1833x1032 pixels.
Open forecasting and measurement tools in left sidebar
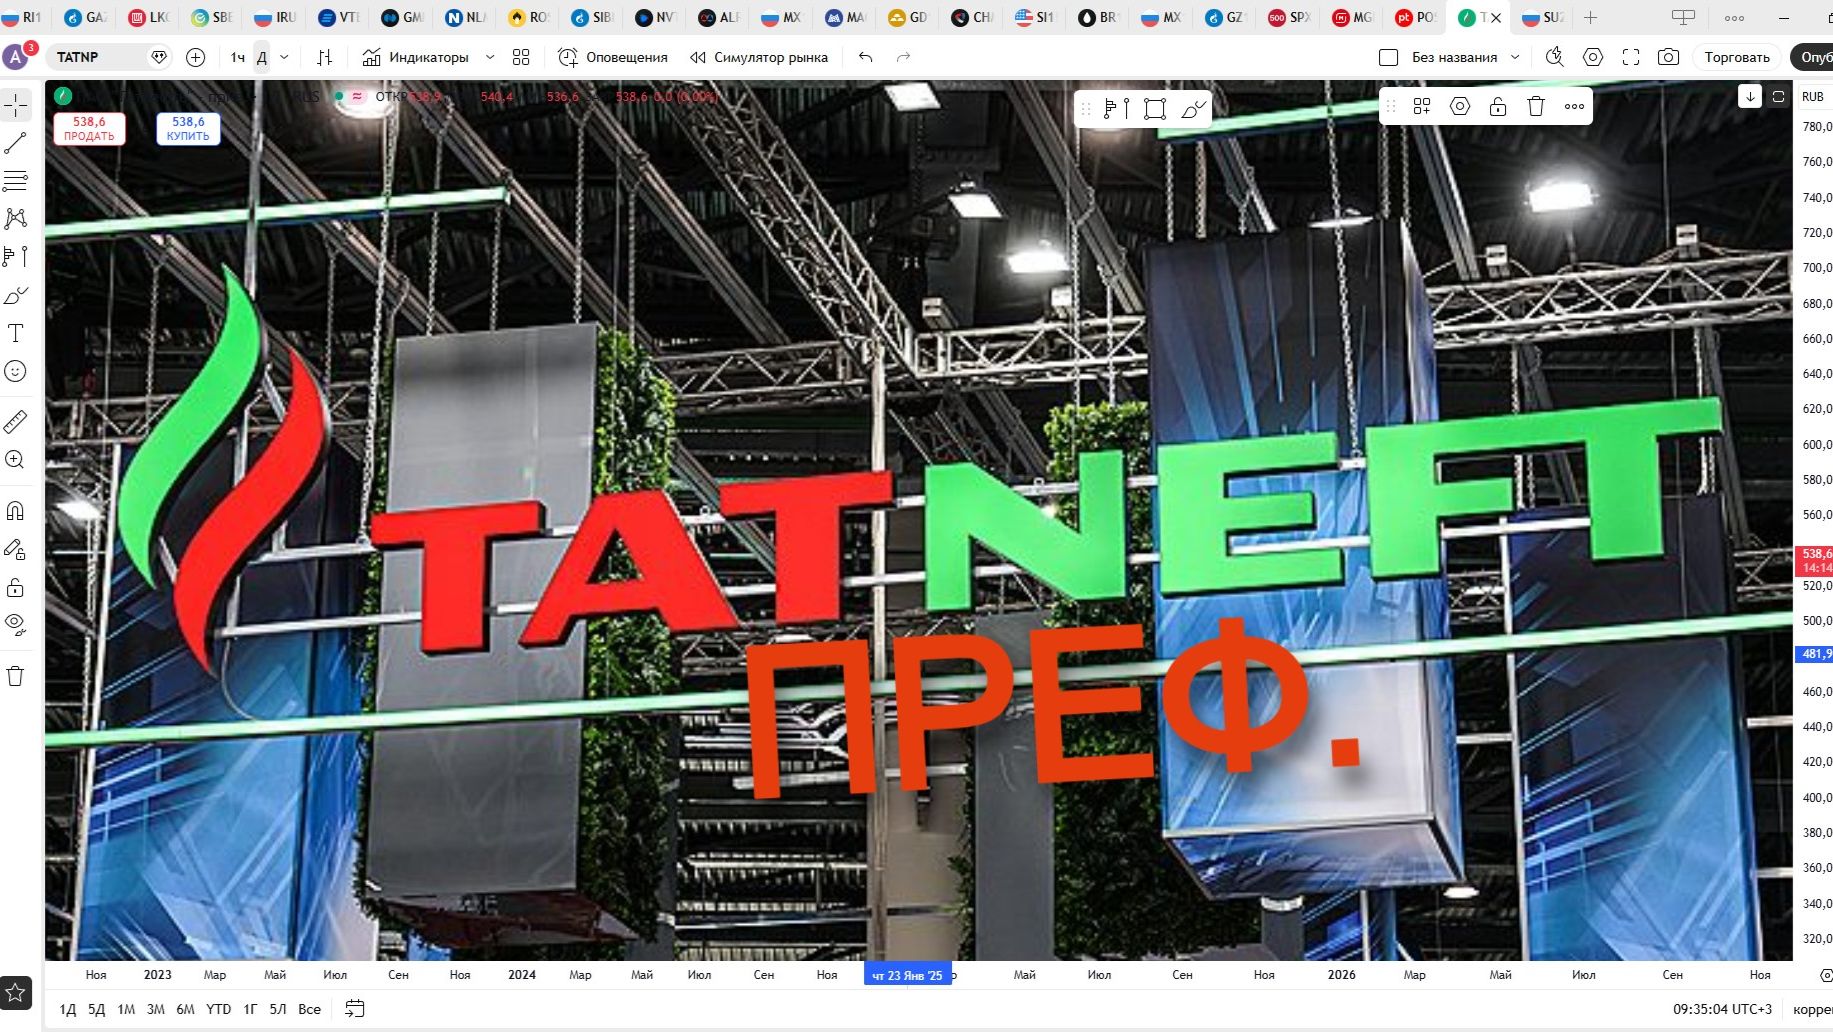pos(16,257)
